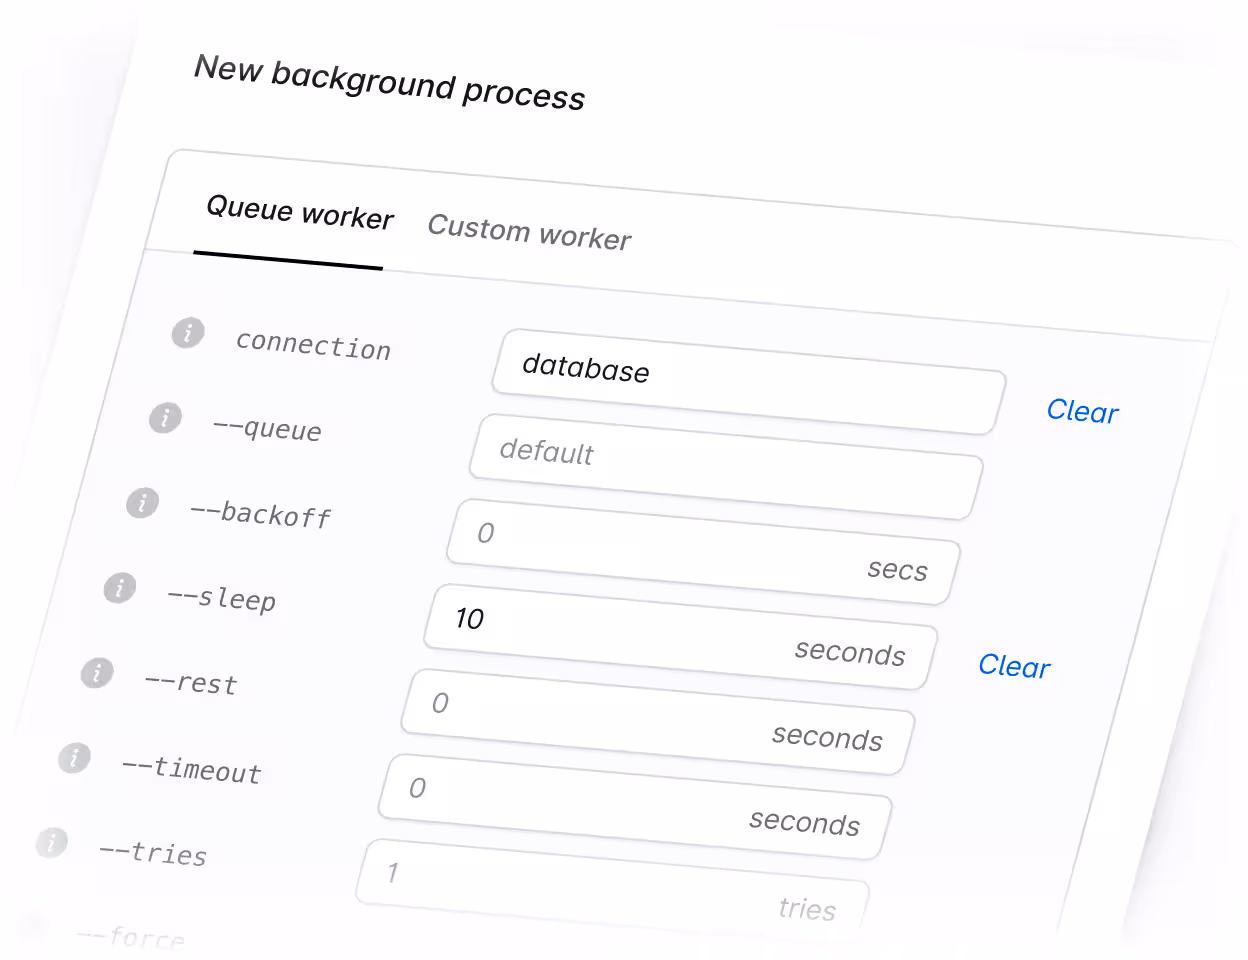Switch to Queue worker tab
The width and height of the screenshot is (1248, 960).
tap(299, 213)
